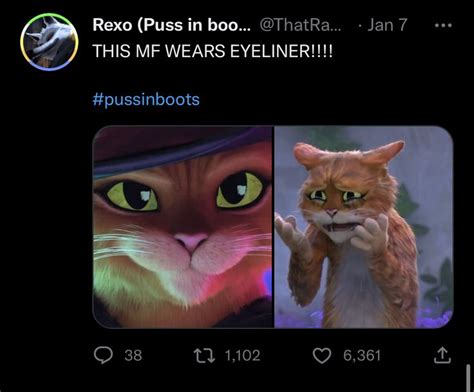Open the #pussinboots hashtag link

coord(146,99)
